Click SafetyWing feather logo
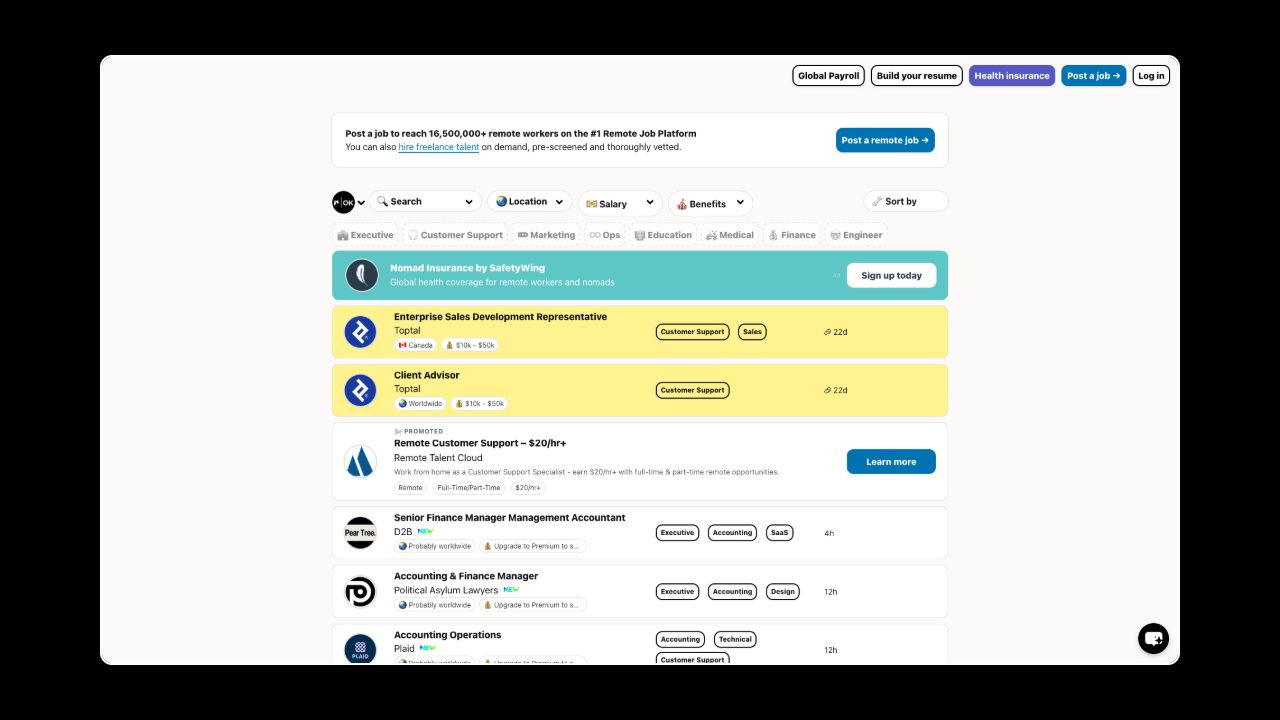Viewport: 1280px width, 720px height. pyautogui.click(x=361, y=275)
